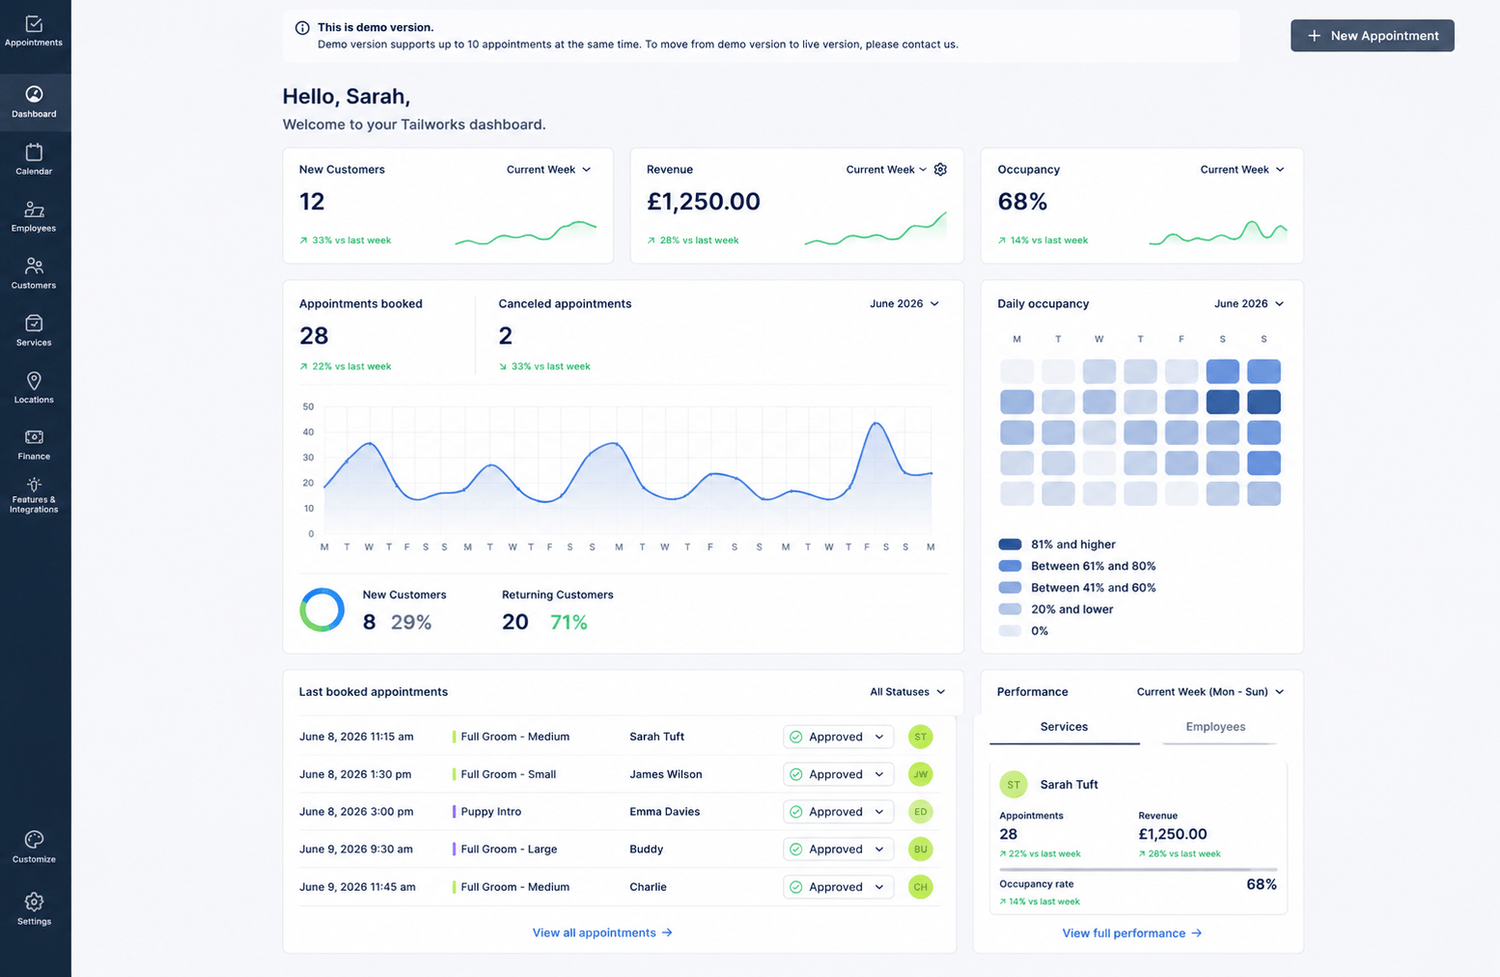1500x977 pixels.
Task: Click the ST avatar in Sarah Tuft's appointment row
Action: click(920, 737)
